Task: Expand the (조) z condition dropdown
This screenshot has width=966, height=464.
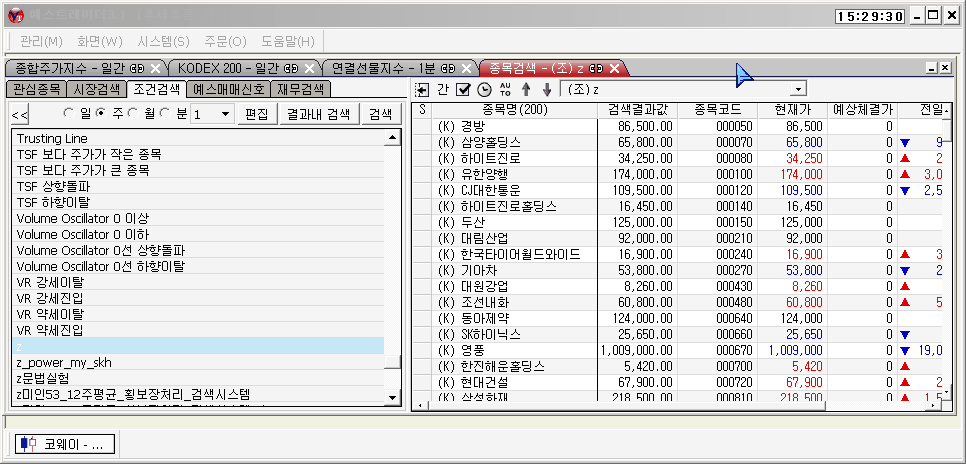Action: [x=796, y=90]
